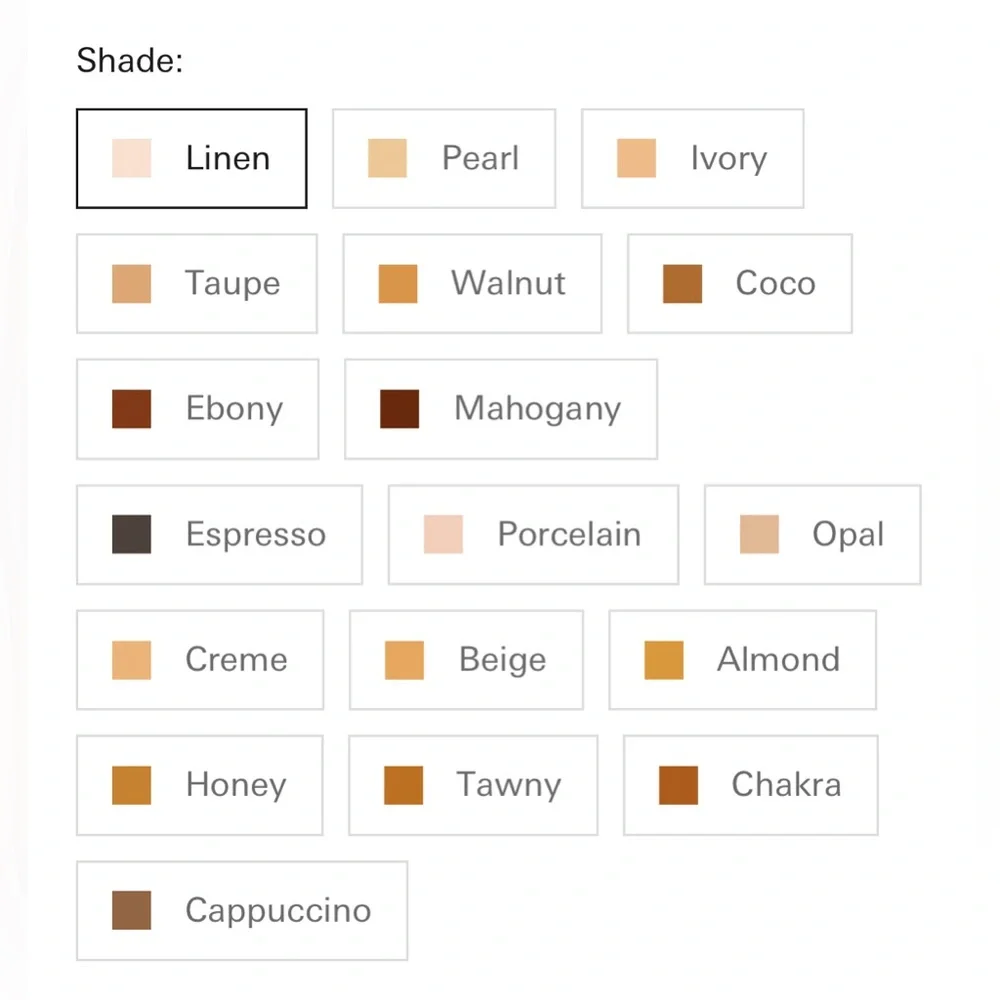1000x1000 pixels.
Task: Pick the Tawny shade
Action: pyautogui.click(x=473, y=785)
